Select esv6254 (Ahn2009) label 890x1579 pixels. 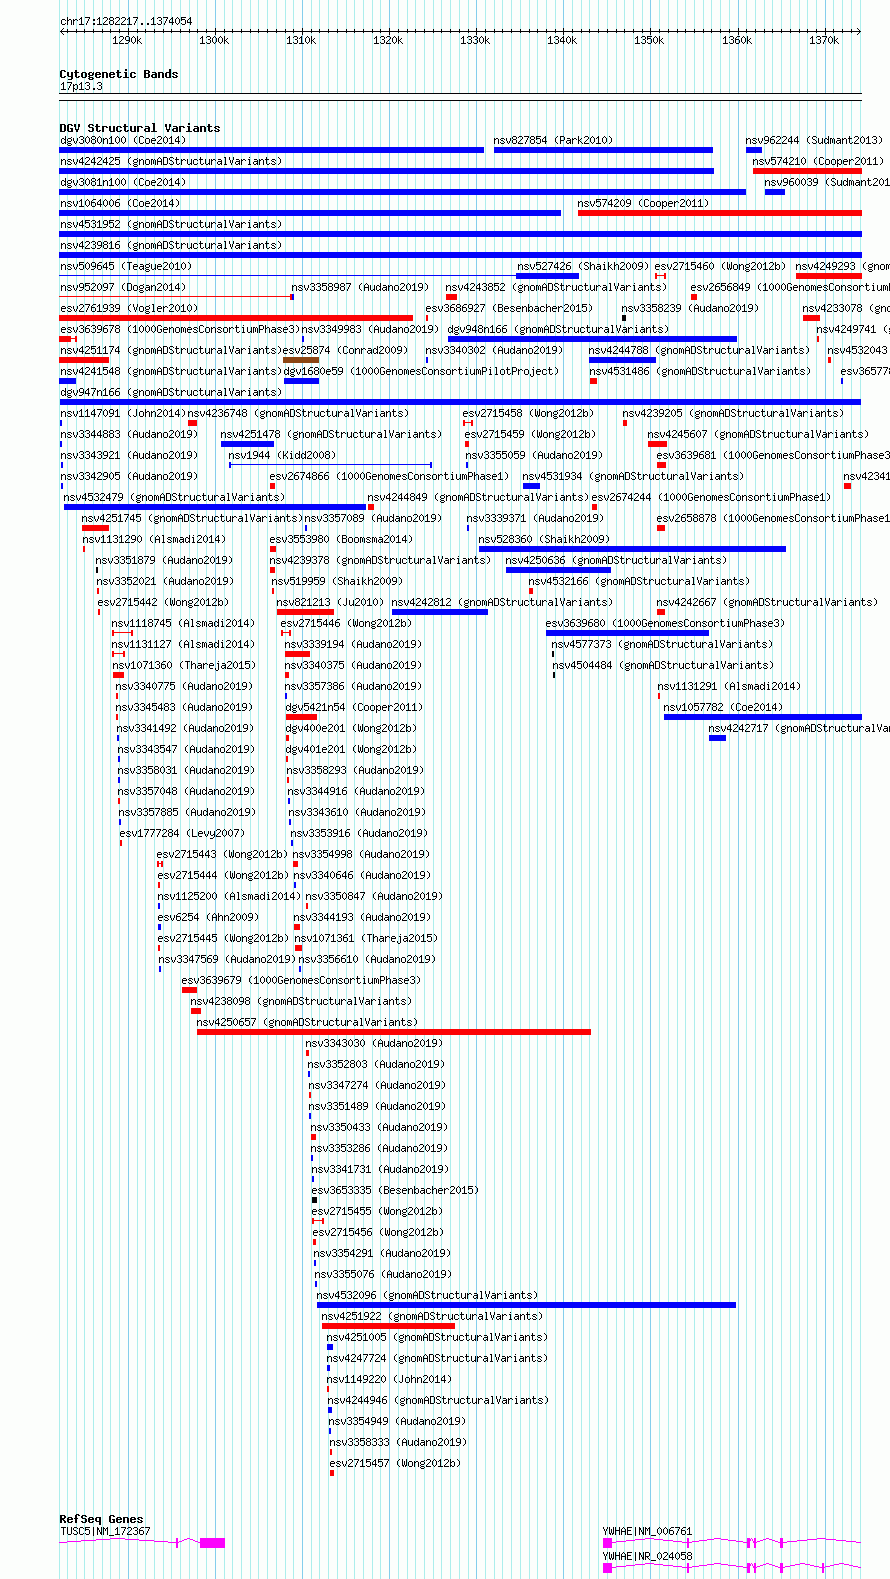[208, 917]
